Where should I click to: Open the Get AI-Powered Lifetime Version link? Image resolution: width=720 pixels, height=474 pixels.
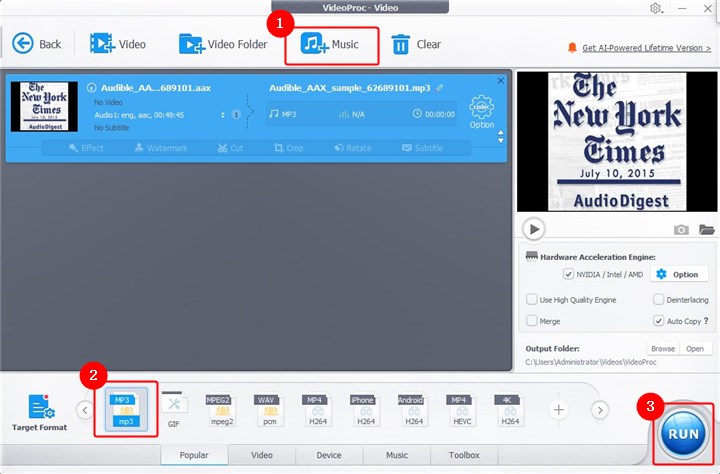click(x=646, y=48)
